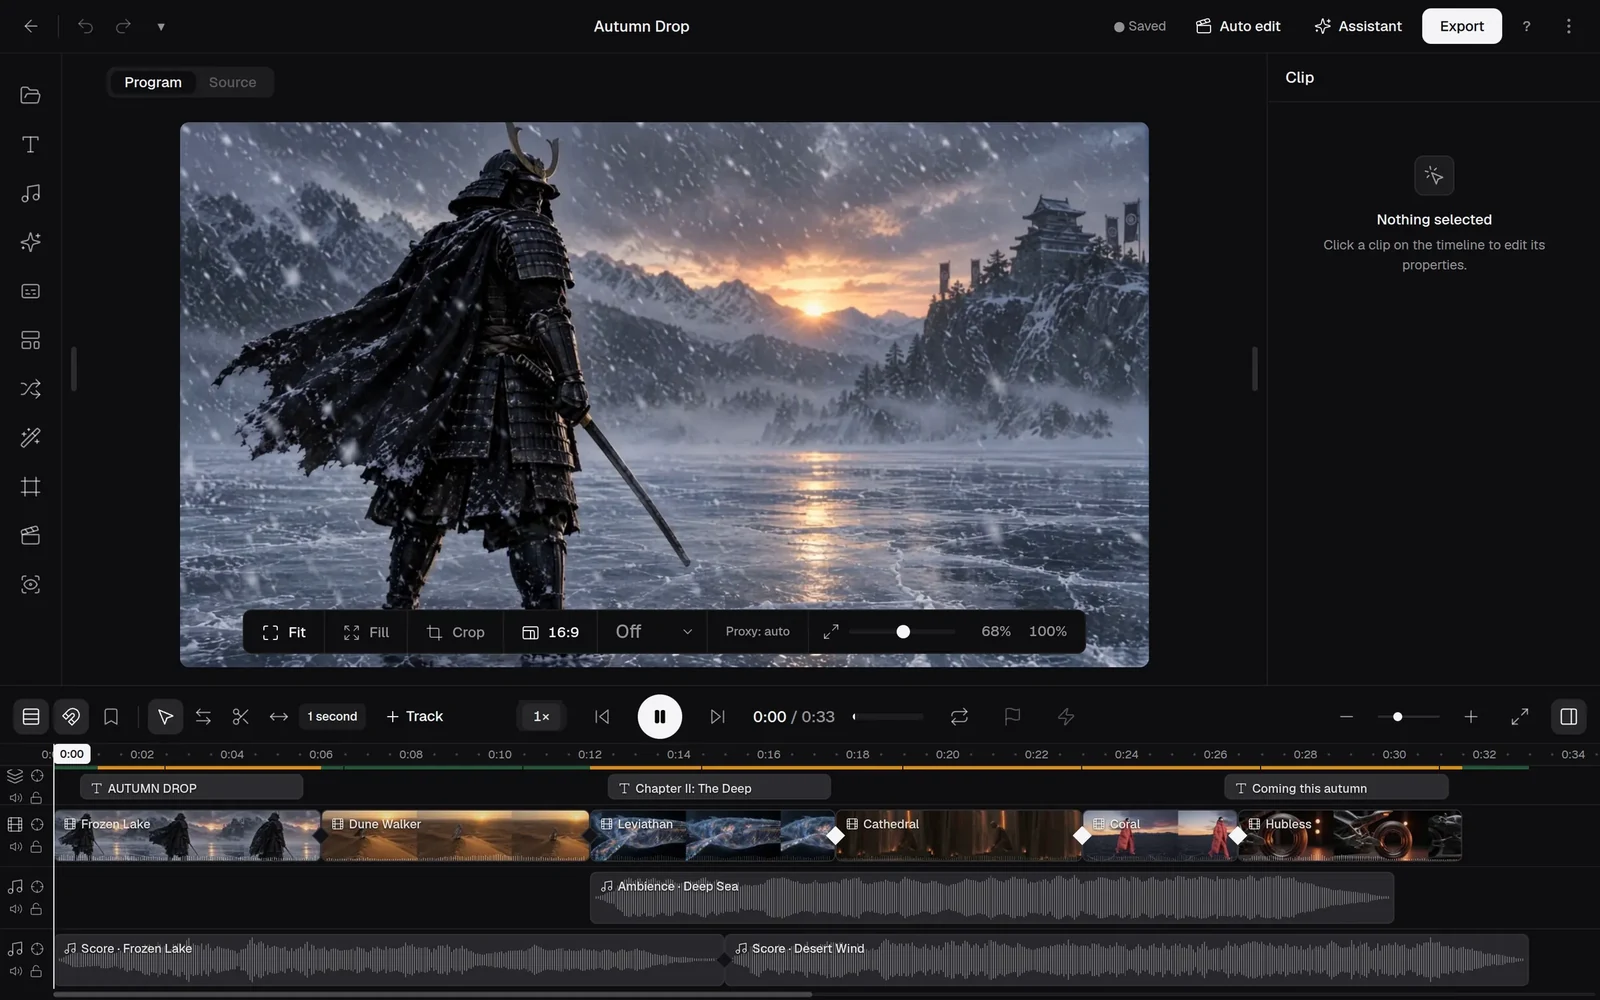Open the 1× playback speed selector
Viewport: 1600px width, 1000px height.
click(541, 716)
